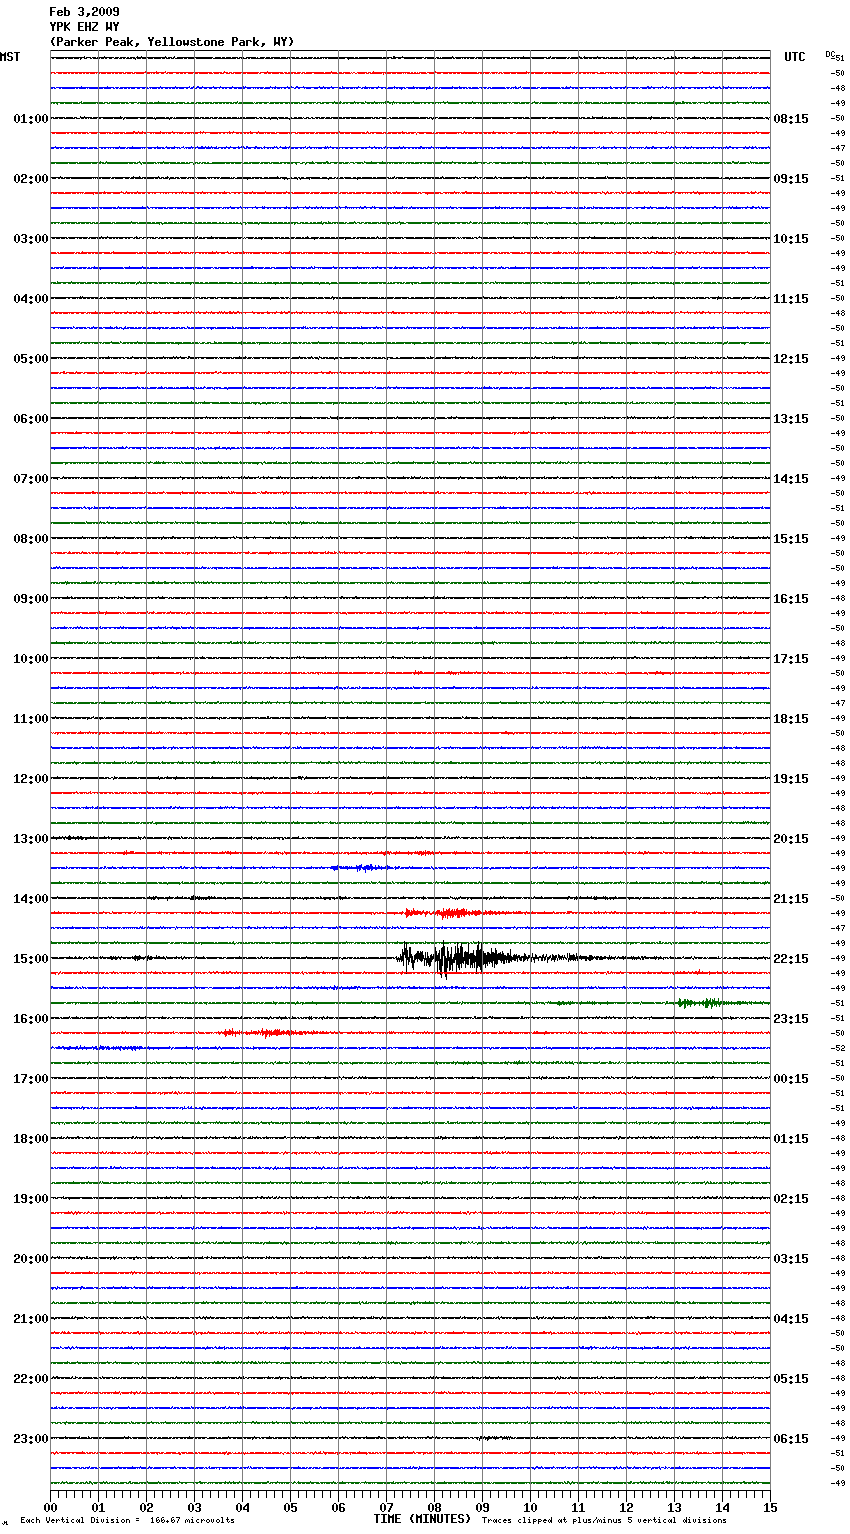Click the '02:15' UTC time label
This screenshot has width=850, height=1534.
point(791,1199)
